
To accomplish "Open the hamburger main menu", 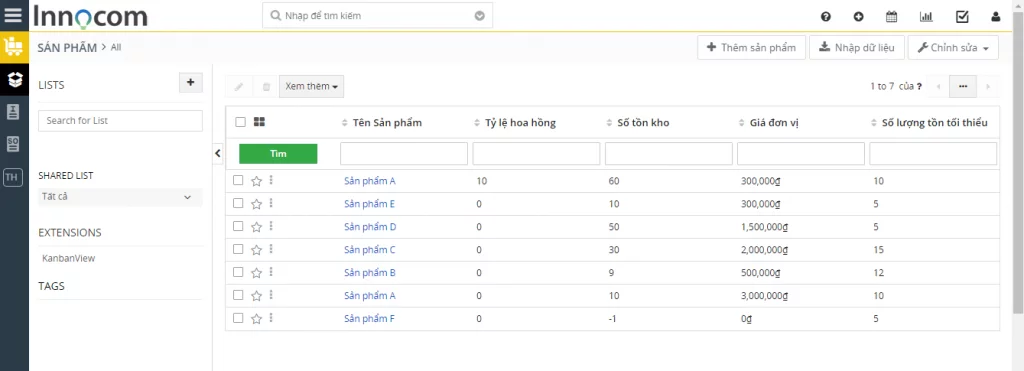I will coord(14,15).
